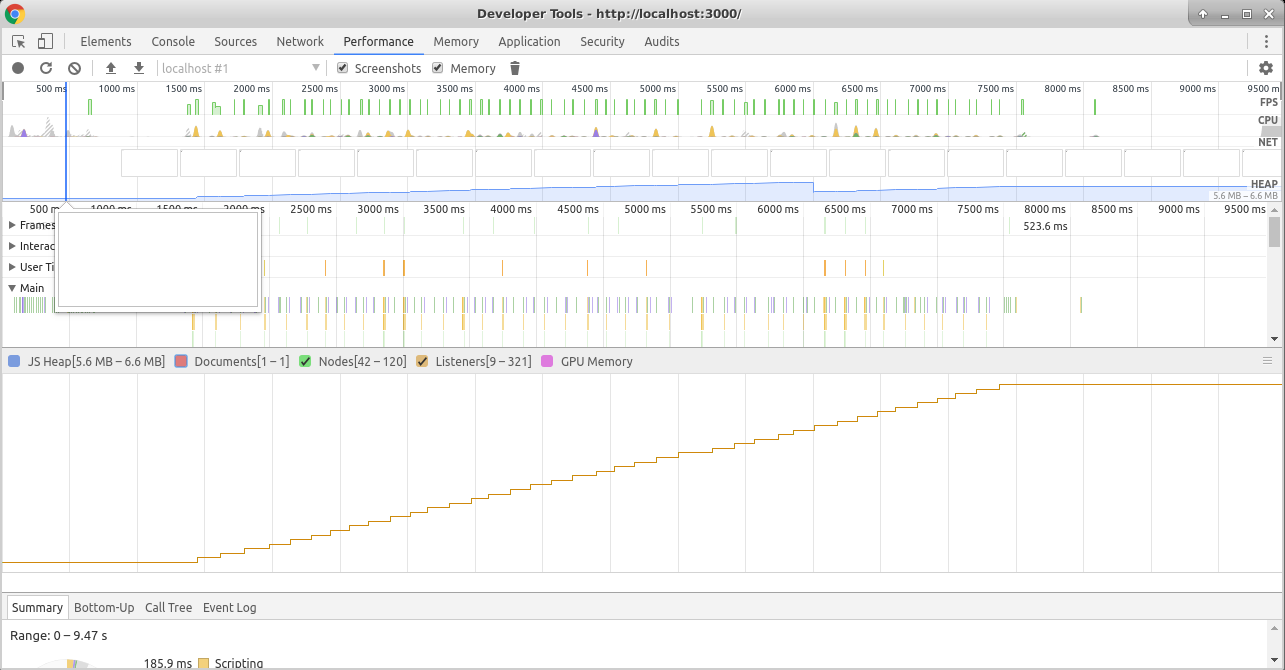Click the NET overview label

(x=1268, y=142)
